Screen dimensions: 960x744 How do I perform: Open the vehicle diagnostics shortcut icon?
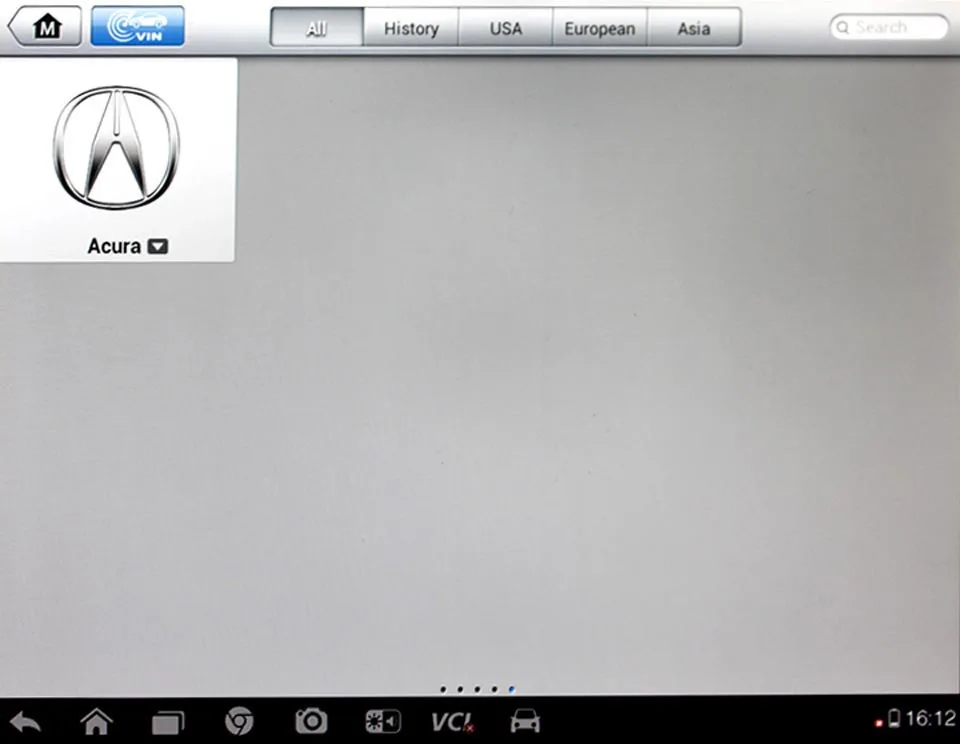[x=525, y=721]
